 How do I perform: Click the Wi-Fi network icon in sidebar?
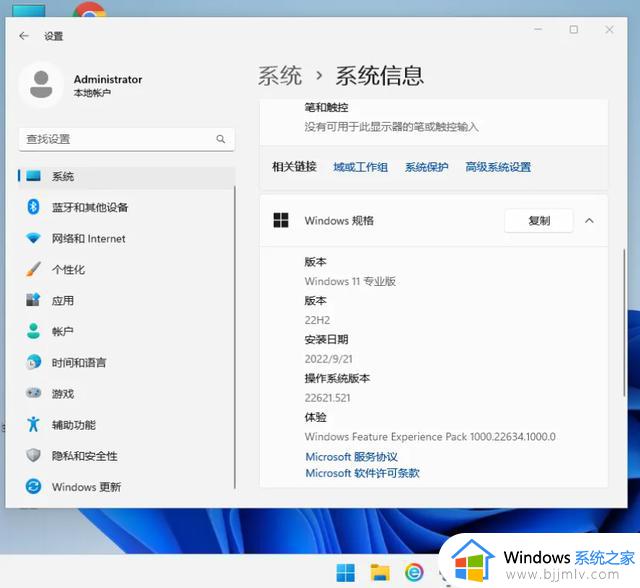33,238
